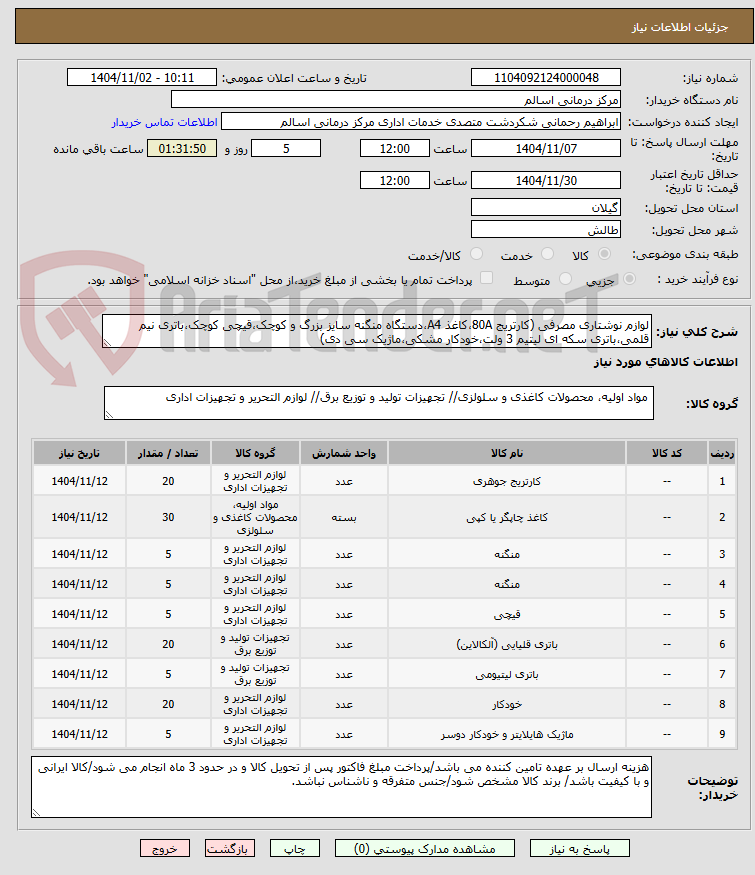Select the کارتریج جوهری table row
Screen dimensions: 755x875
coord(384,480)
